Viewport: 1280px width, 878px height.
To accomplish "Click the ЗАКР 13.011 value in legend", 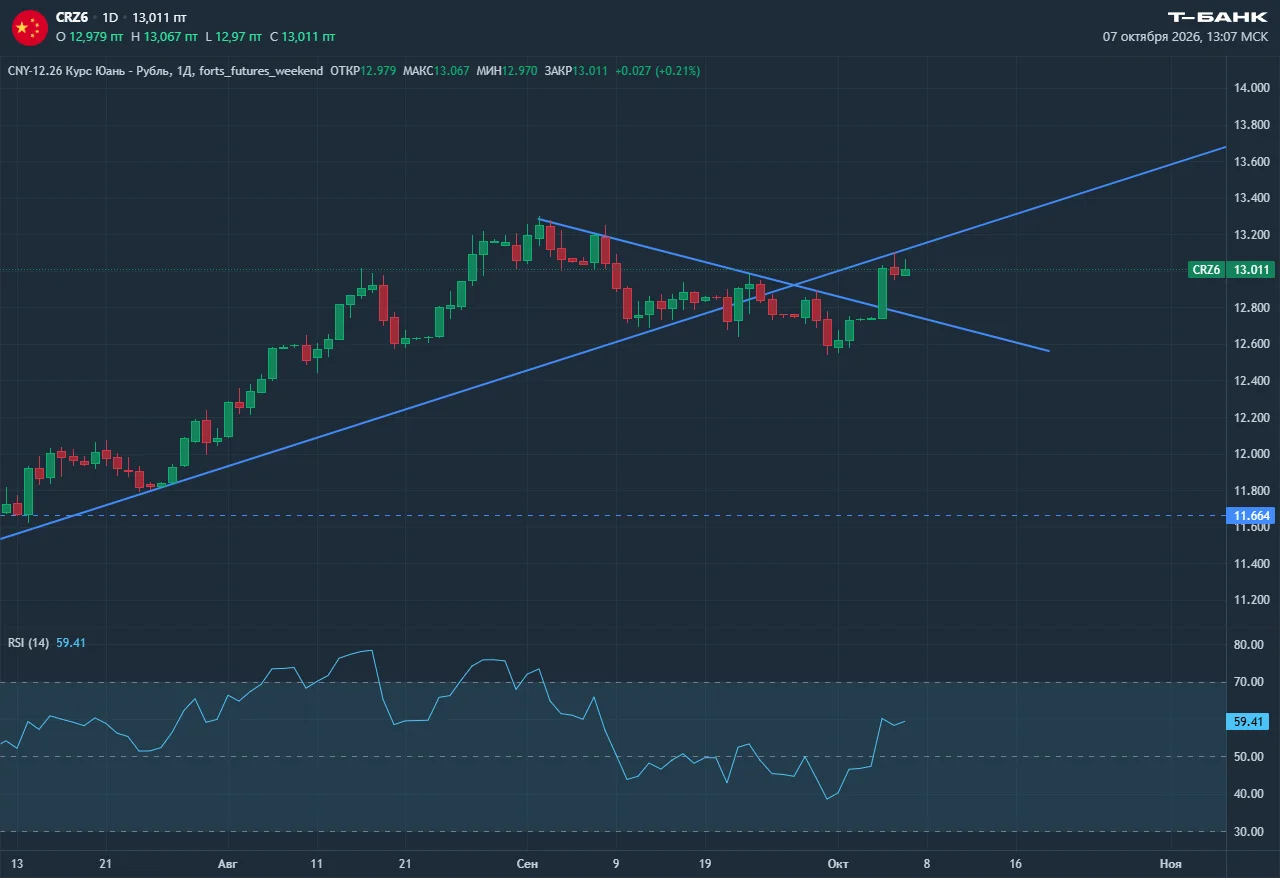I will click(577, 71).
